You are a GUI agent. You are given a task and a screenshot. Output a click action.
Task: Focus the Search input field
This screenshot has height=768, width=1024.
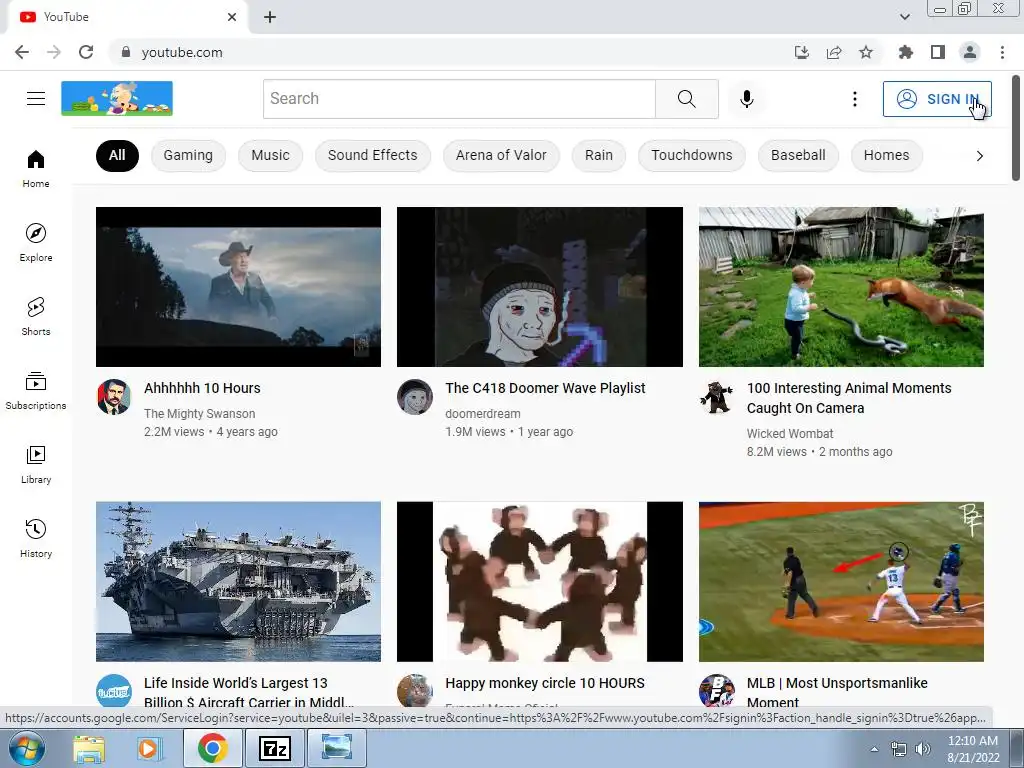(459, 99)
